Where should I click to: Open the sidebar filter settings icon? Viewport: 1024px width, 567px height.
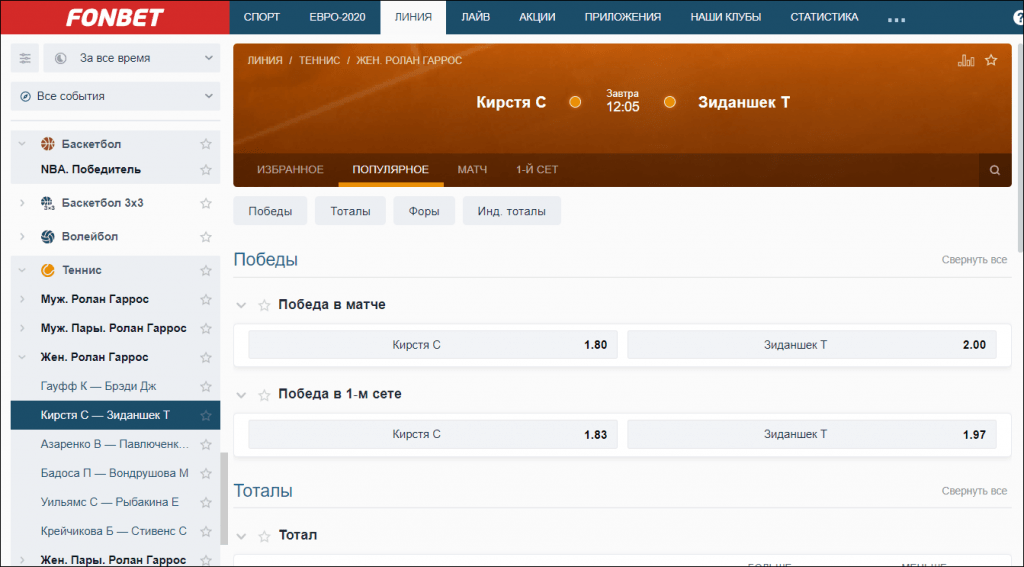25,58
